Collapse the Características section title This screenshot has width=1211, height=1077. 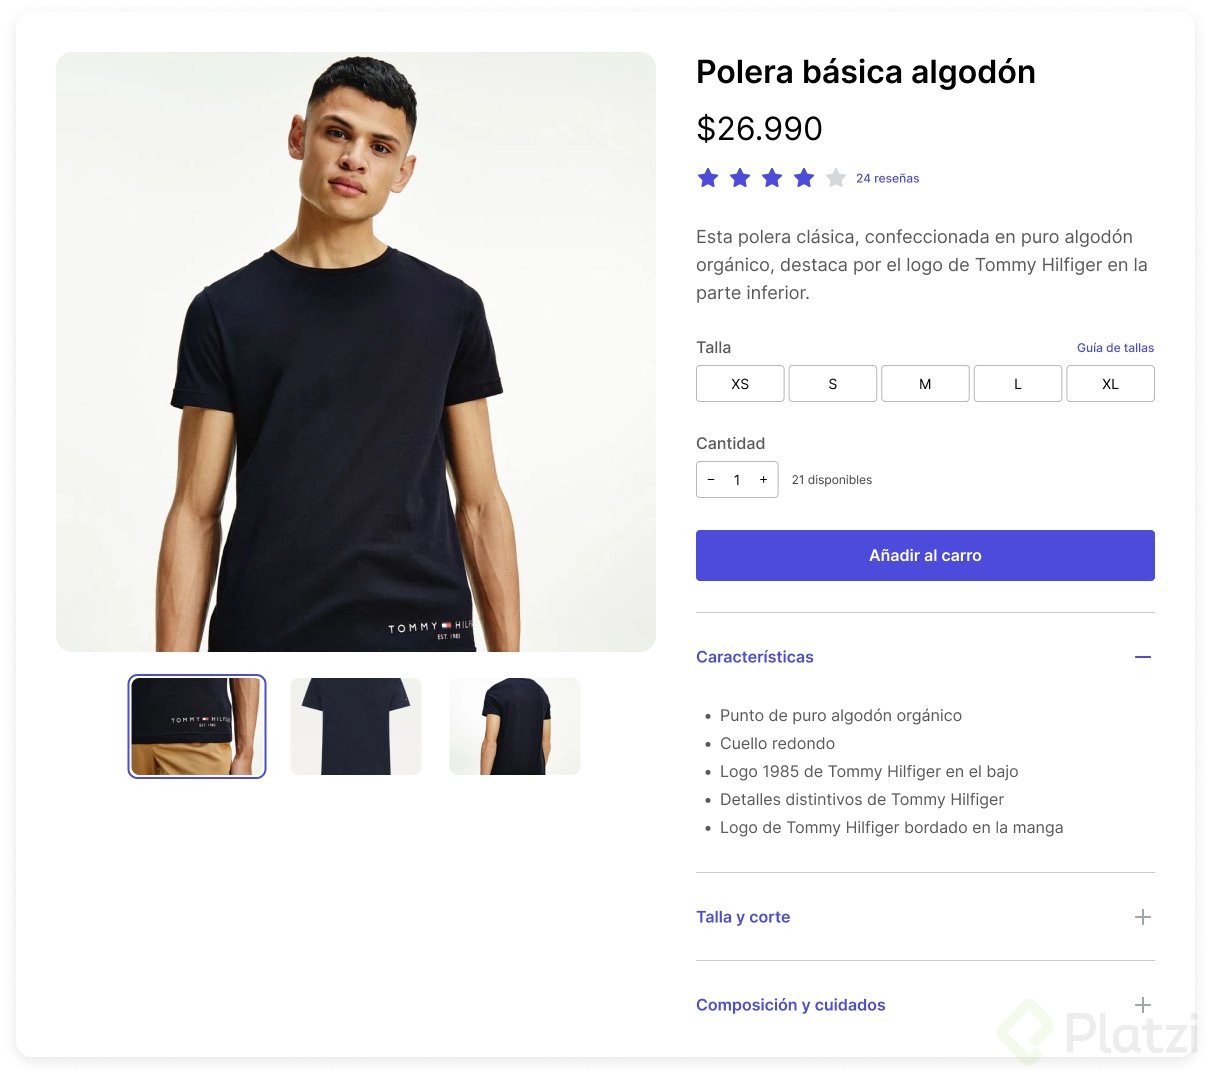(755, 657)
